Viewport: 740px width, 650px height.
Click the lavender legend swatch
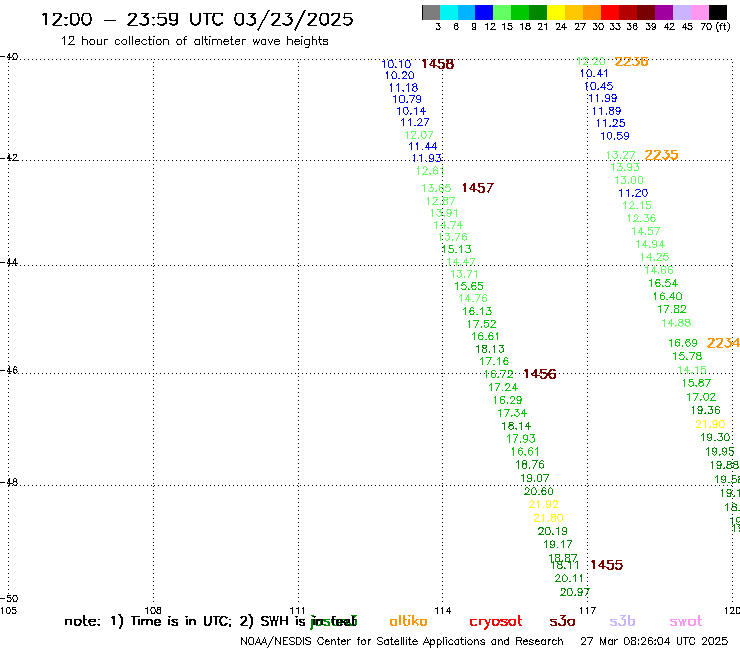[x=681, y=13]
